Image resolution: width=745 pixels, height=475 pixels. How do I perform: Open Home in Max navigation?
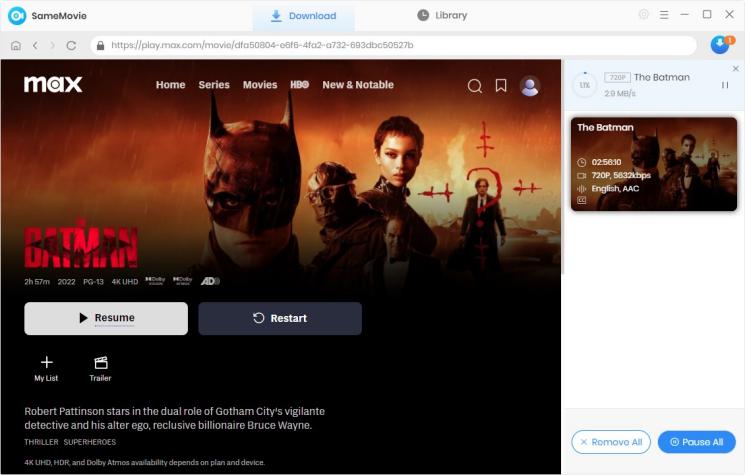tap(171, 85)
